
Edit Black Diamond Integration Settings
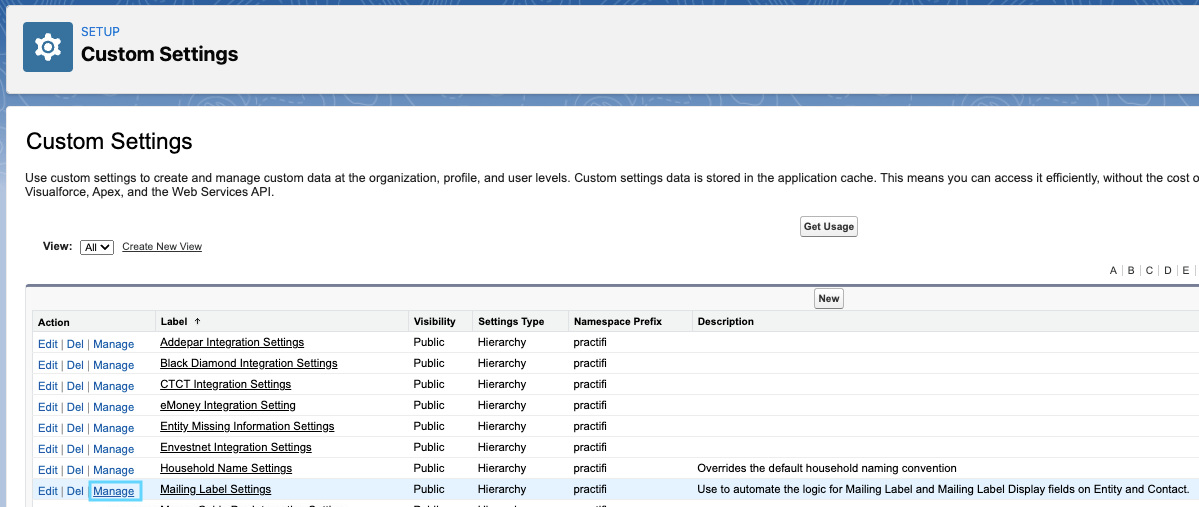tap(47, 365)
